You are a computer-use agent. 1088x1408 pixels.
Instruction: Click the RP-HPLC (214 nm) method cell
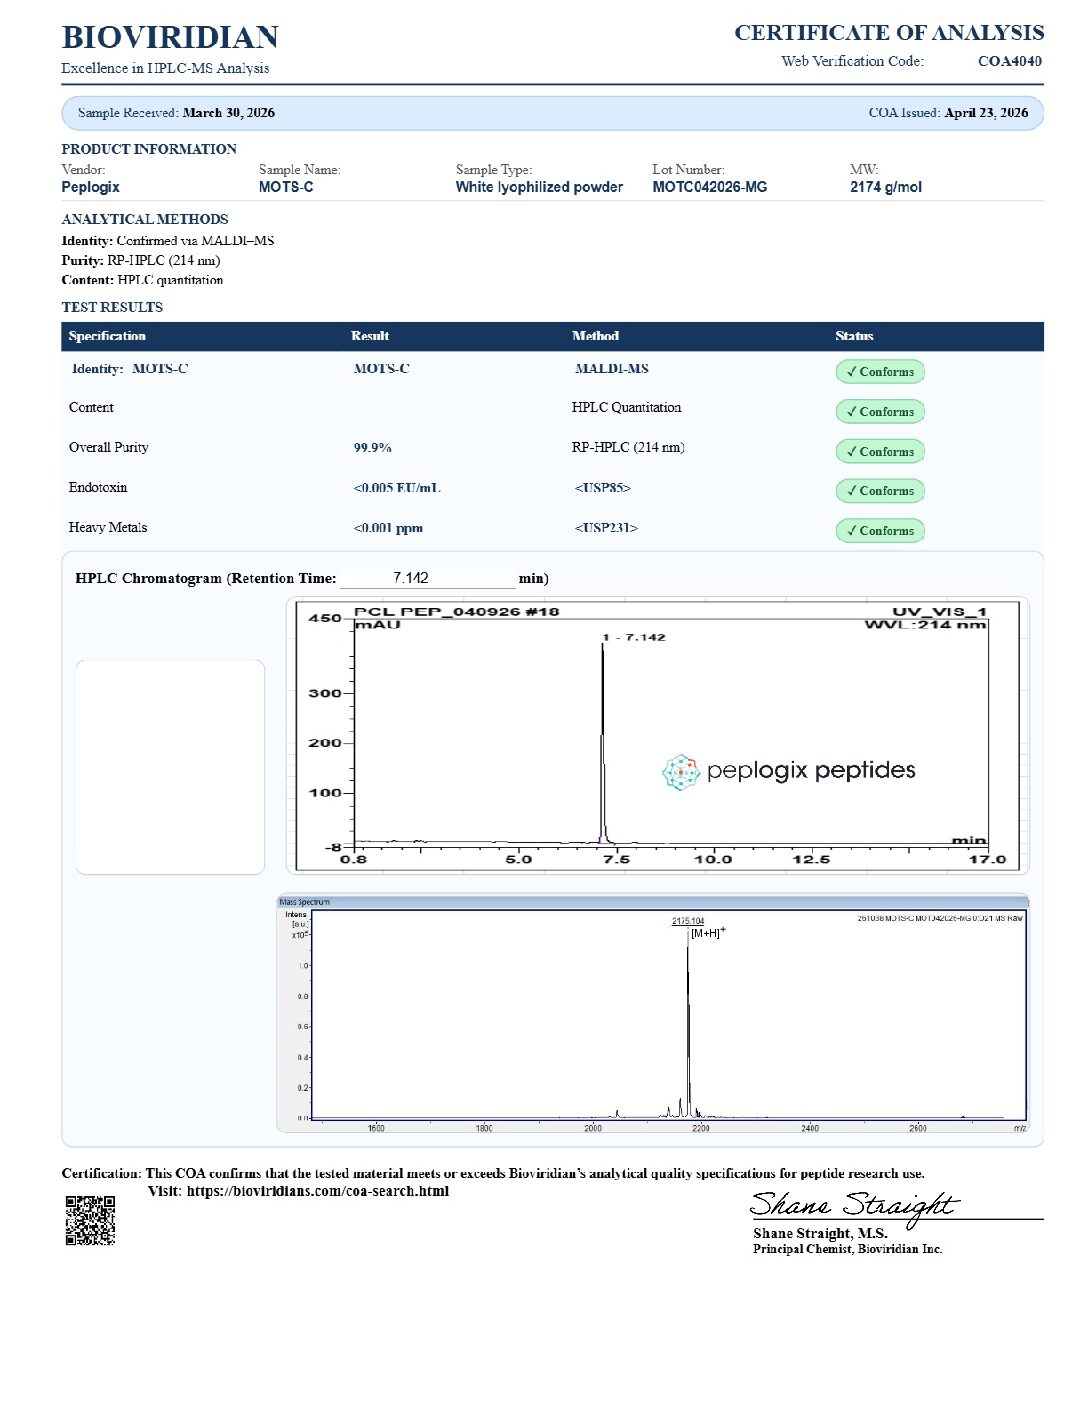click(x=628, y=448)
